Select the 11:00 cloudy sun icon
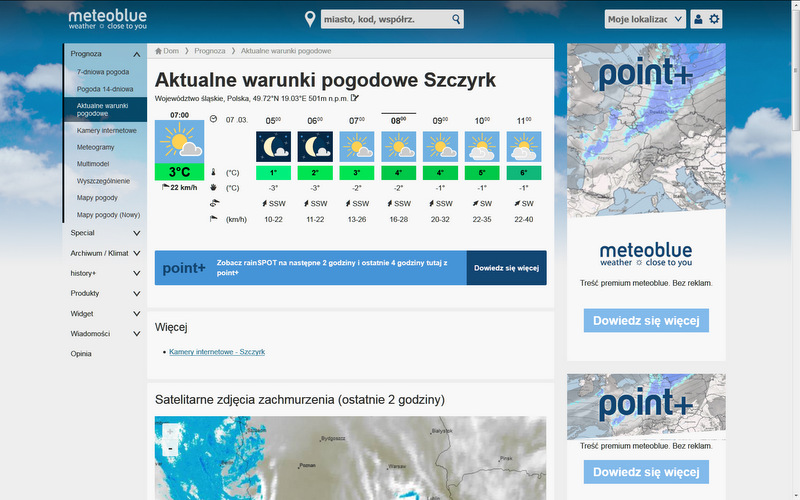 [524, 146]
